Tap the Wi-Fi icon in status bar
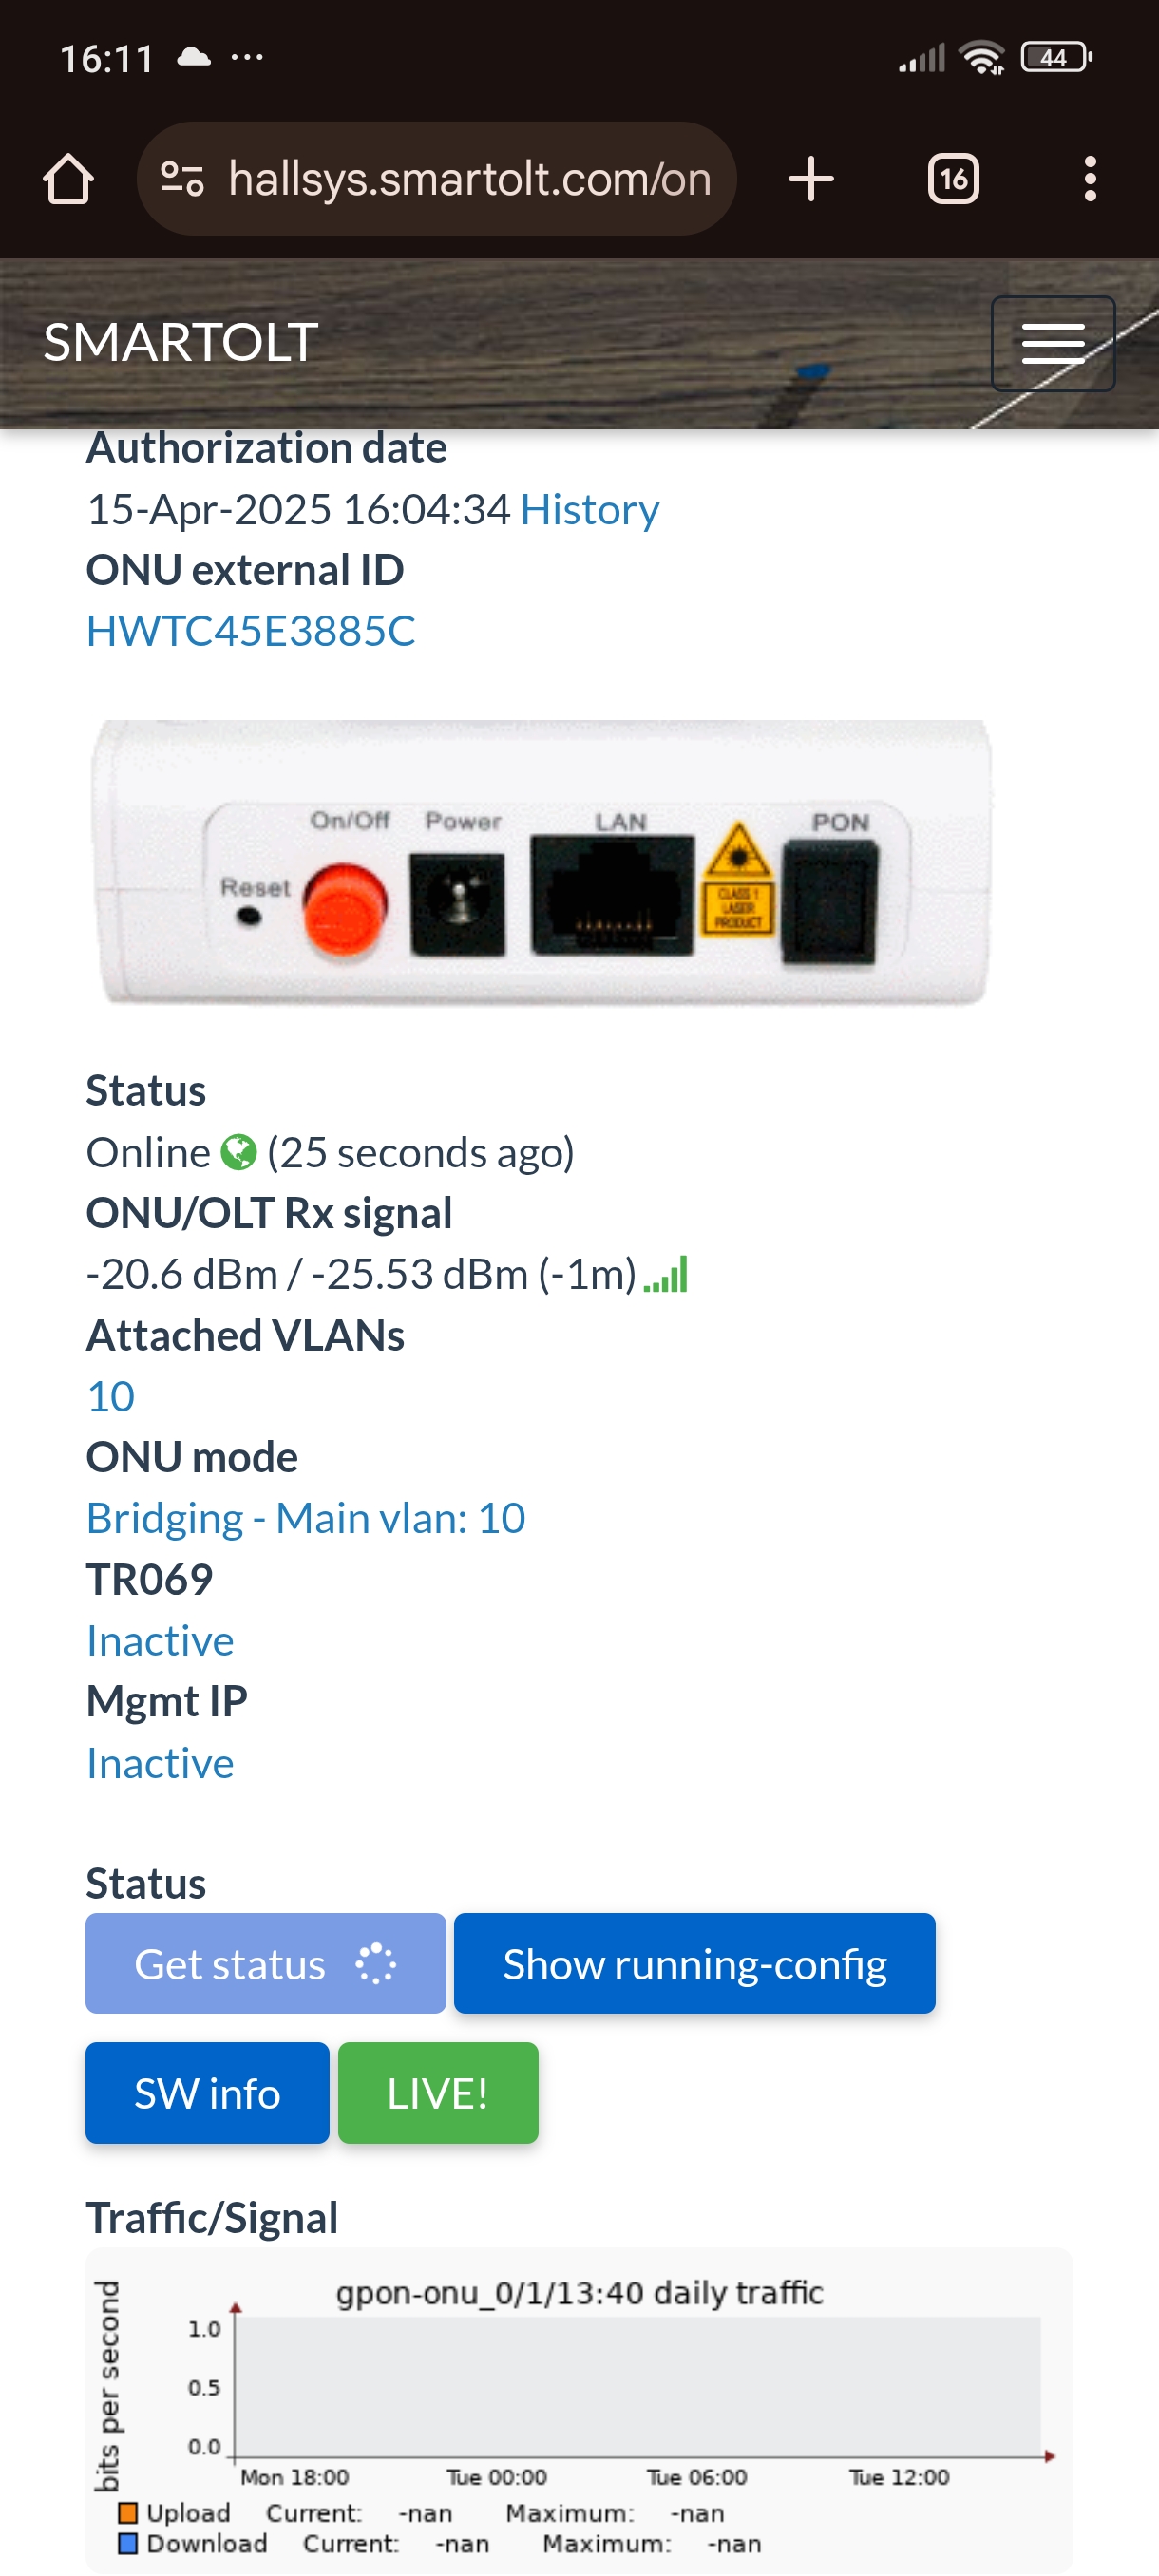This screenshot has height=2576, width=1159. click(982, 58)
